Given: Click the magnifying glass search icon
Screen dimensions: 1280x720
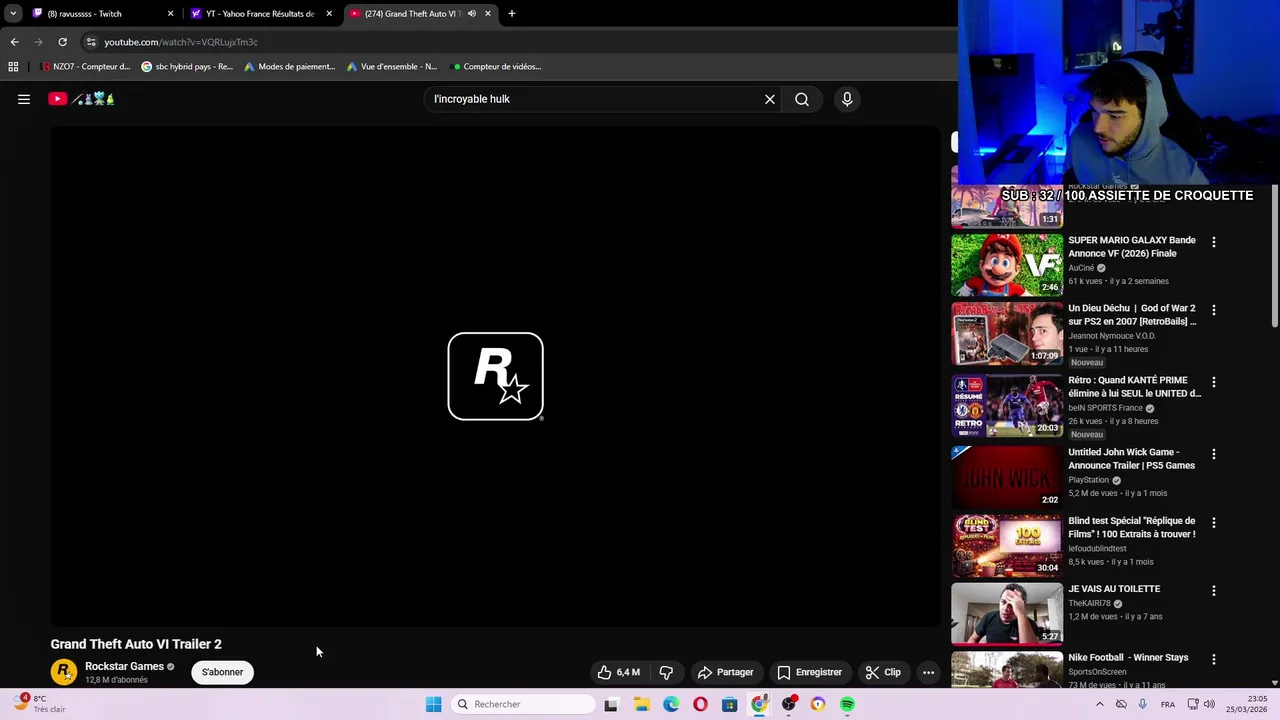Looking at the screenshot, I should point(802,99).
